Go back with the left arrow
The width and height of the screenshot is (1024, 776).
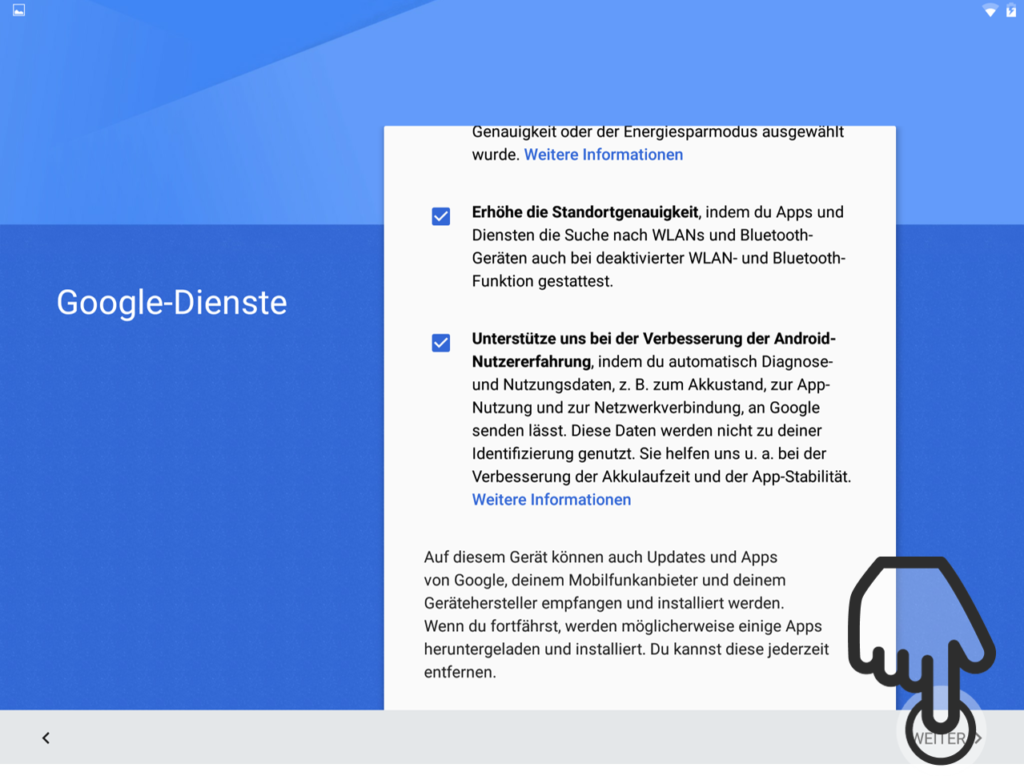coord(46,738)
